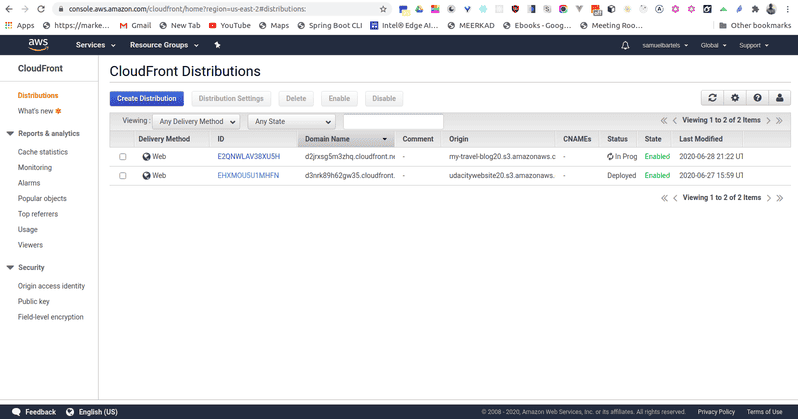798x419 pixels.
Task: Go to previous page arrow below table
Action: [x=675, y=198]
